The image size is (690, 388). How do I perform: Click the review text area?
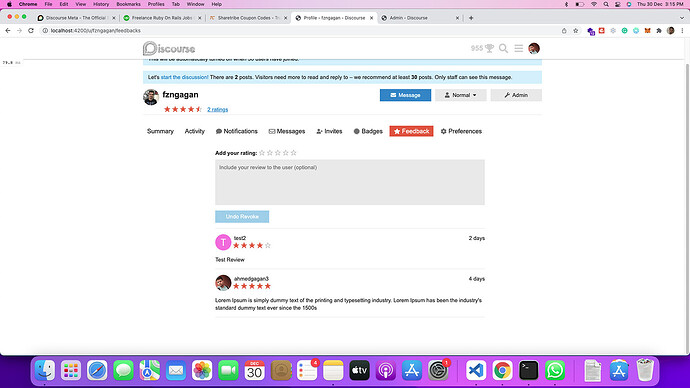[x=350, y=182]
